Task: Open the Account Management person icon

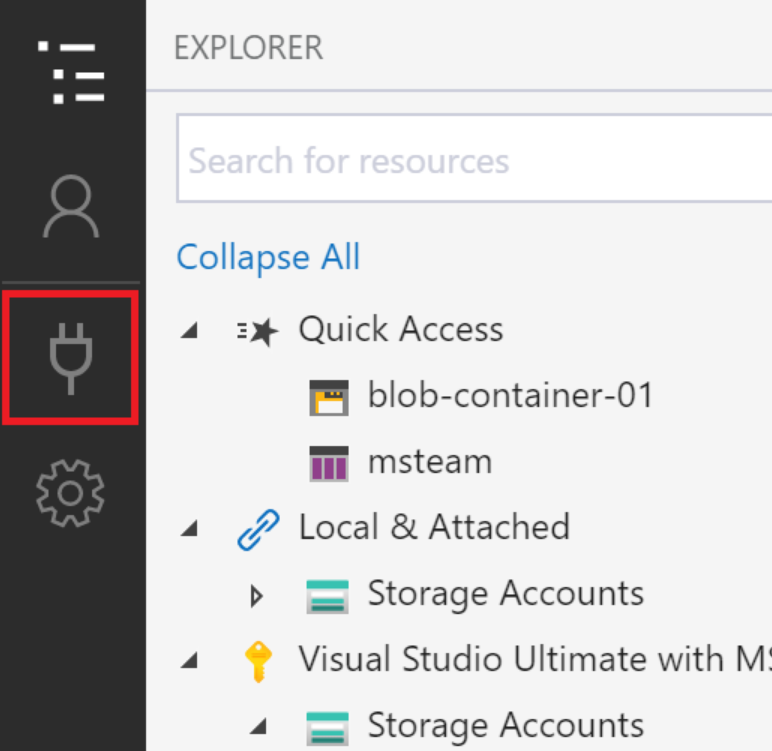Action: [71, 206]
